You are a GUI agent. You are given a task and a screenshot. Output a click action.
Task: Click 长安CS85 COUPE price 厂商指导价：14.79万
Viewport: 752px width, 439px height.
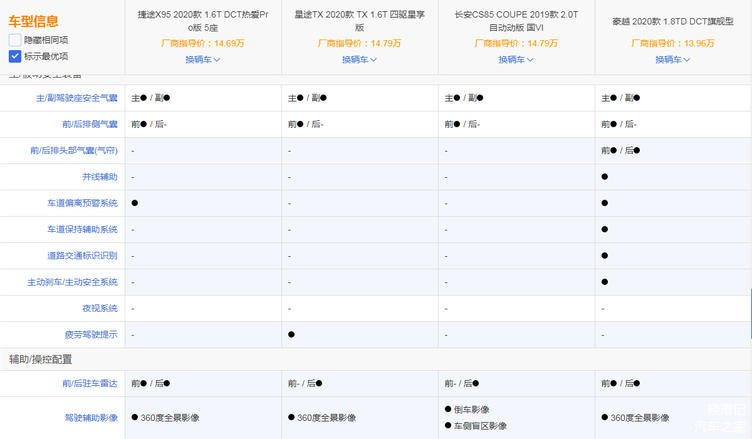click(516, 43)
